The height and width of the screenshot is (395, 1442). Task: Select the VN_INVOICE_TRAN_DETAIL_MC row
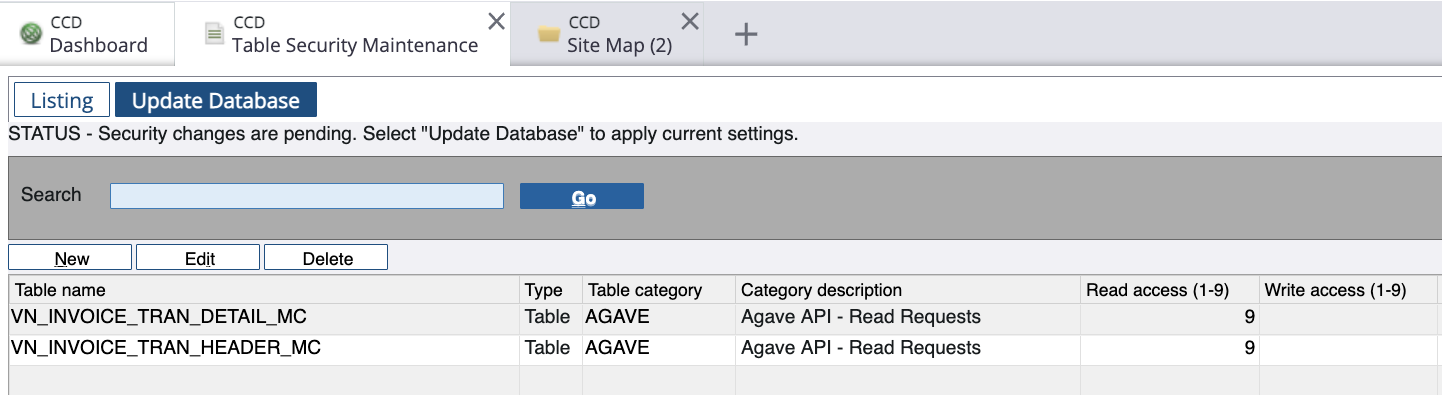click(x=724, y=318)
